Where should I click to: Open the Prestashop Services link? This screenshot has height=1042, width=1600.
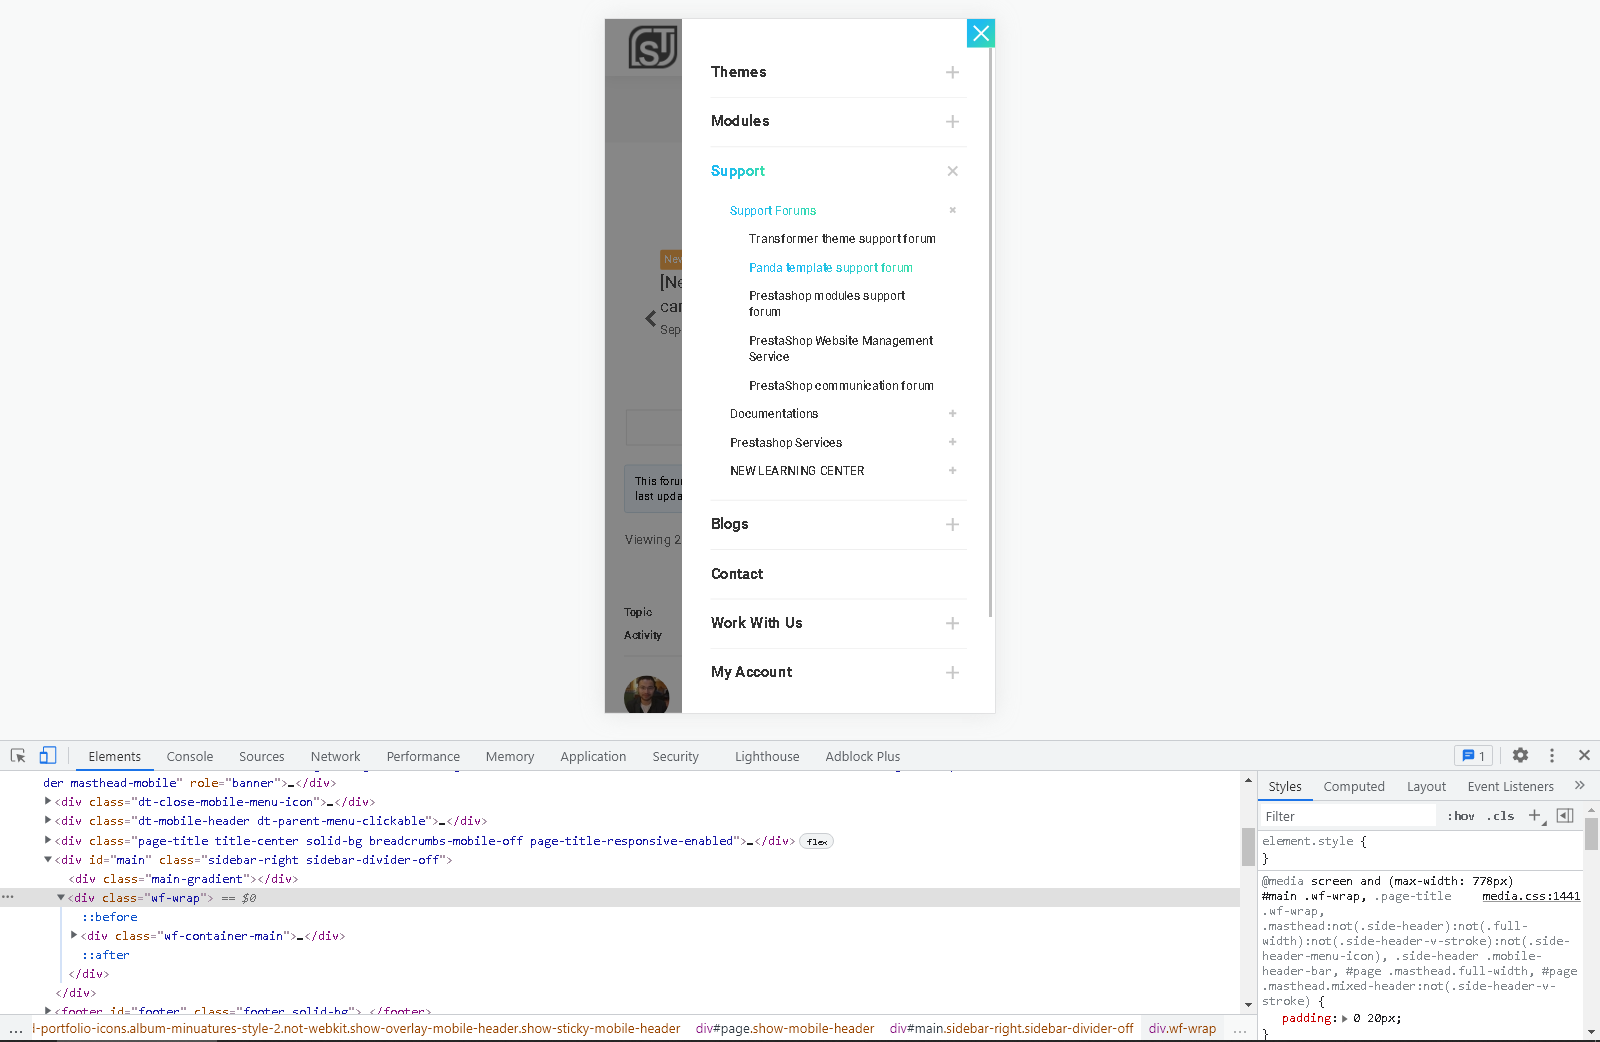pyautogui.click(x=786, y=443)
